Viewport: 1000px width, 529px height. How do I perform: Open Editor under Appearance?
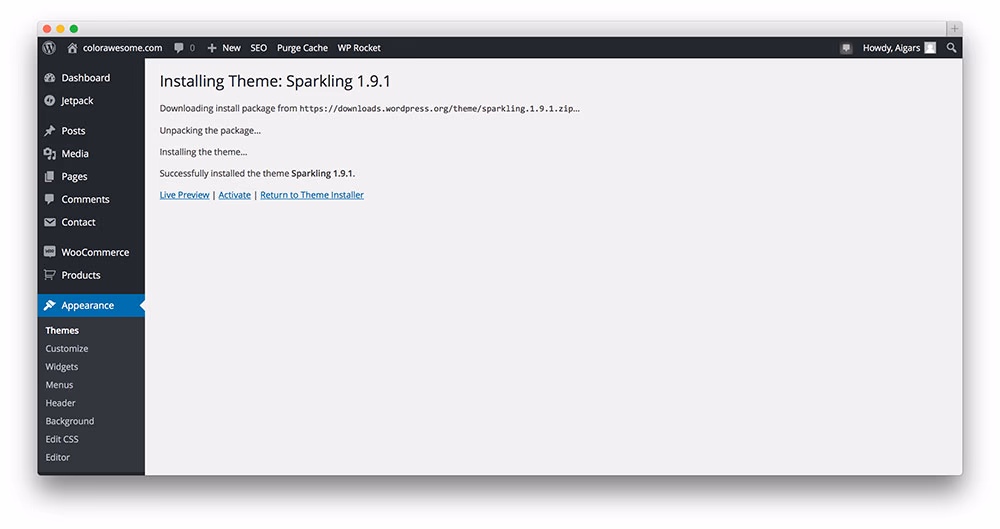click(57, 458)
